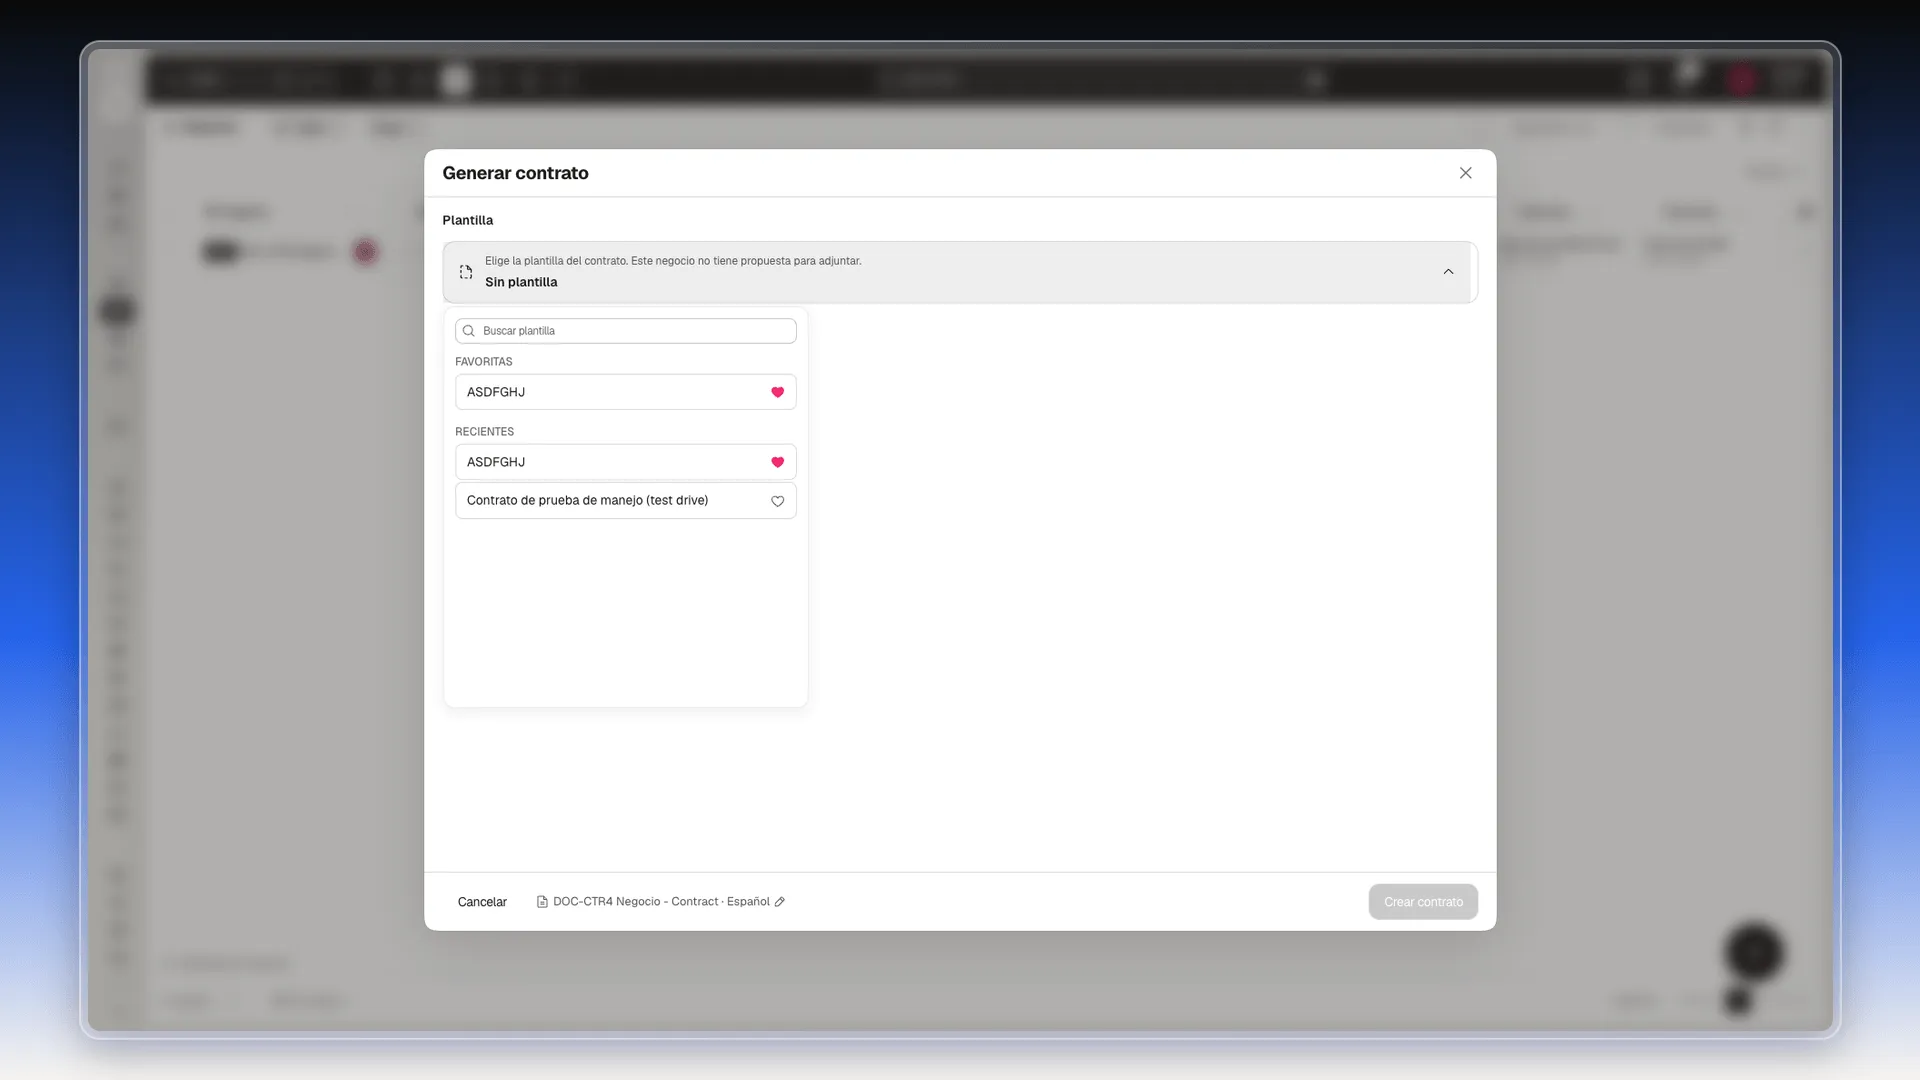The image size is (1920, 1080).
Task: Unfavorite ASDFGHJ under Favoritas
Action: 777,392
